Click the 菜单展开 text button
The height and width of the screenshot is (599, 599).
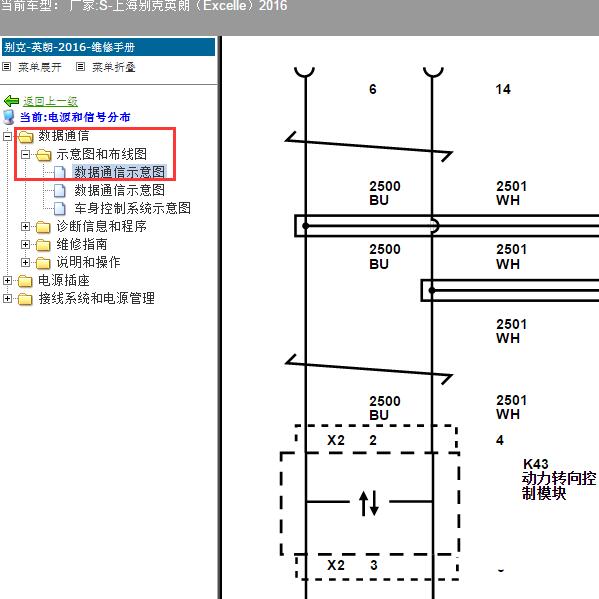pyautogui.click(x=40, y=67)
